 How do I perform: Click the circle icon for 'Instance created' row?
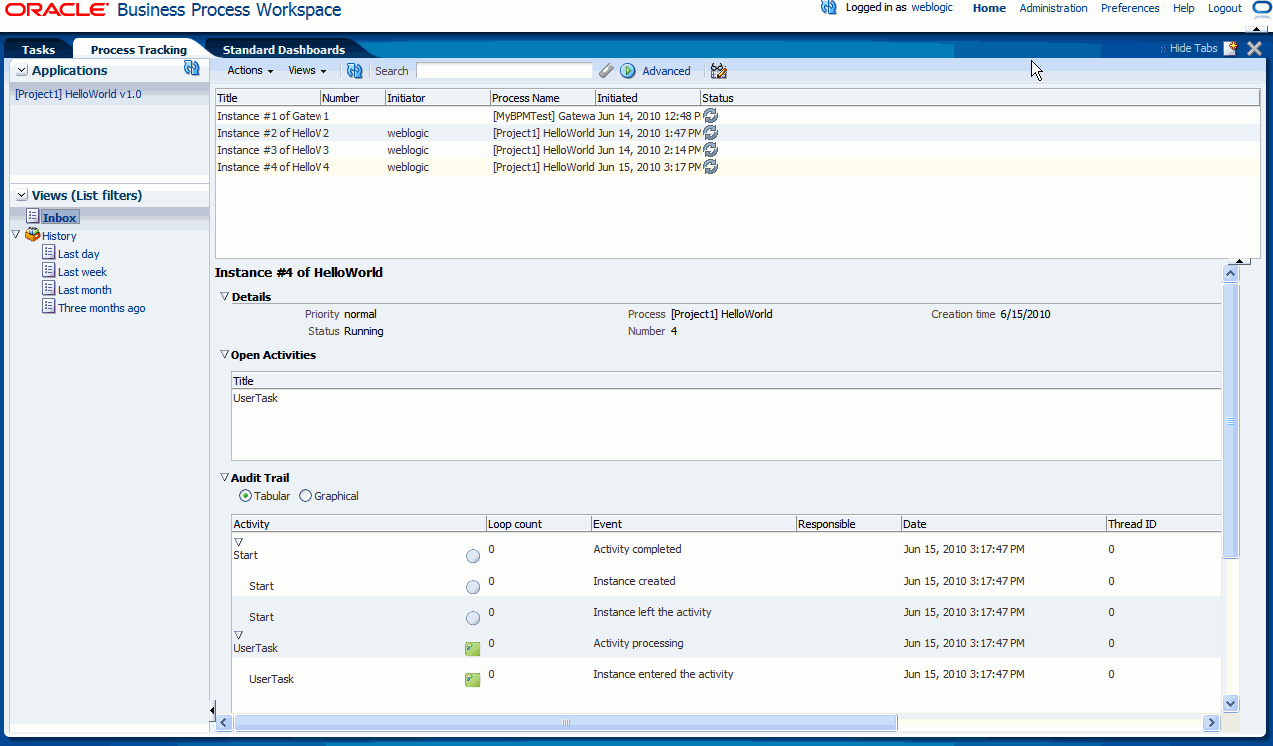[x=473, y=587]
